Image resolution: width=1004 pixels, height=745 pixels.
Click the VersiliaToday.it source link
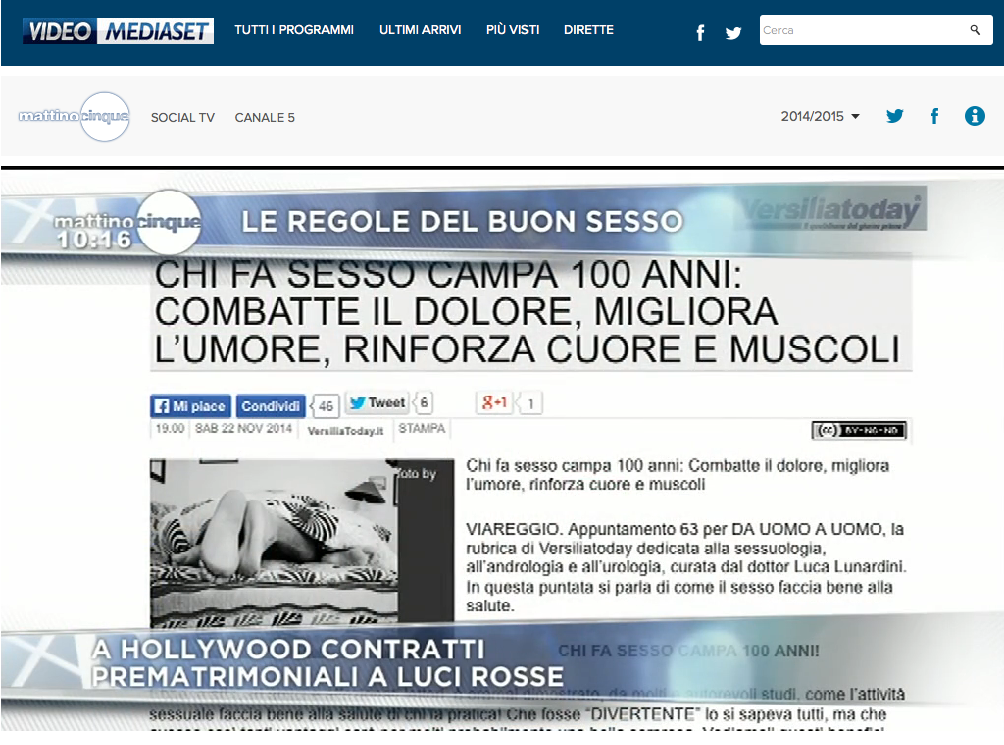[345, 431]
